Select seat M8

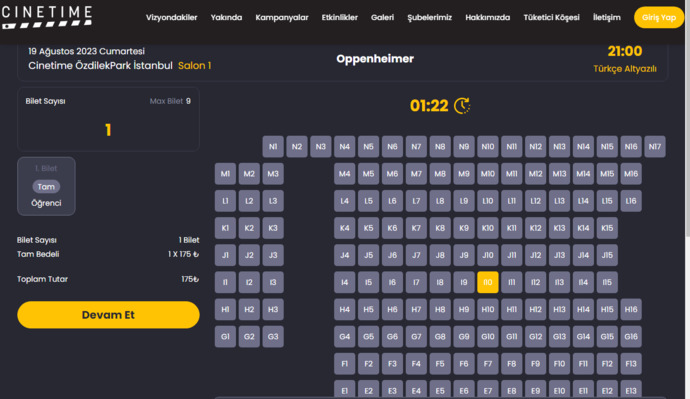[x=440, y=174]
